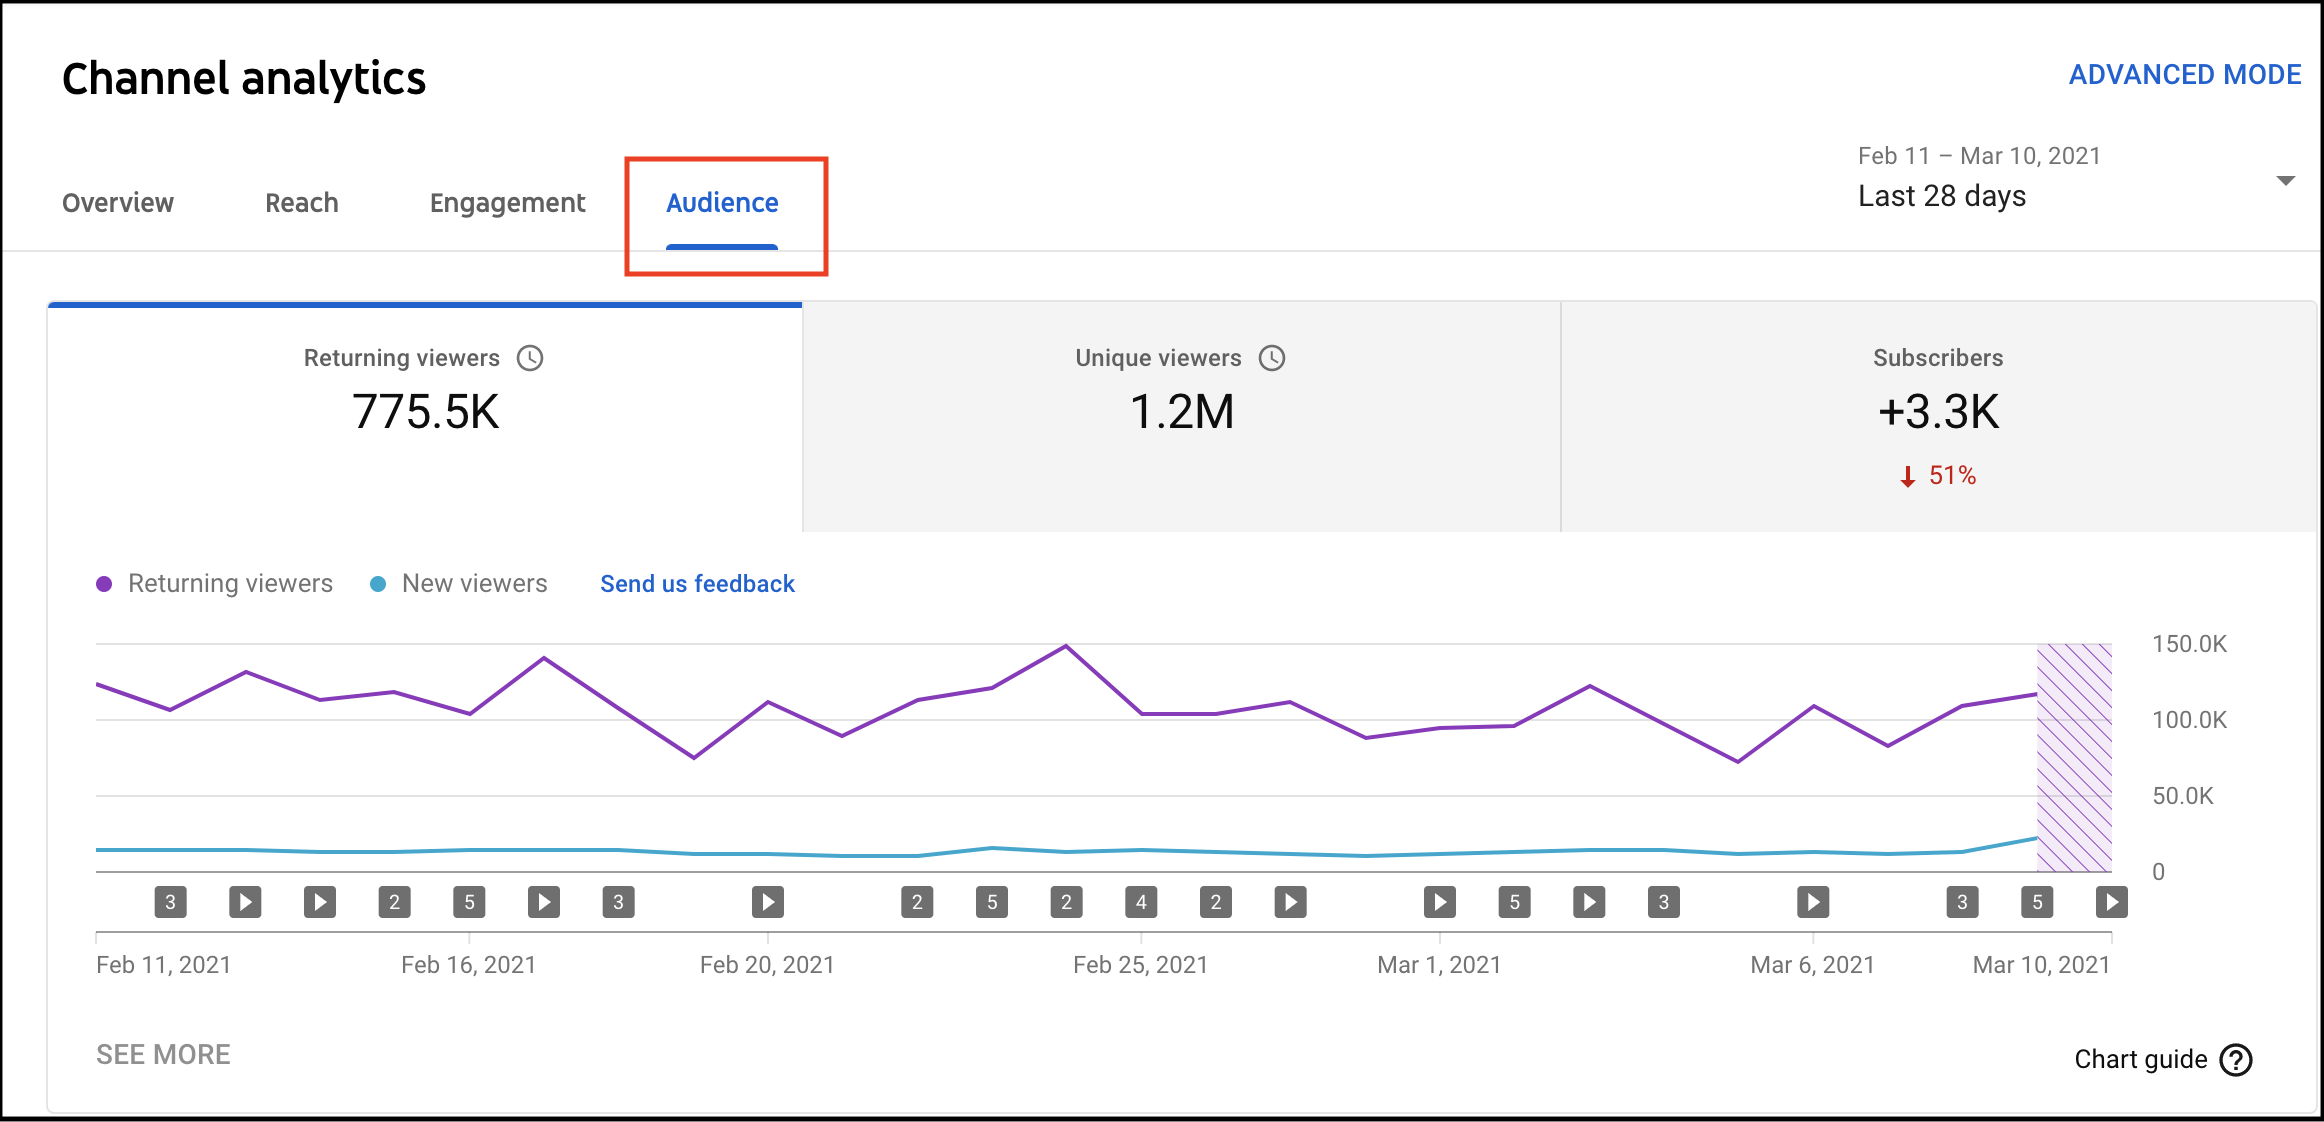2324x1122 pixels.
Task: Click the '4' videos marker near Feb 25
Action: pyautogui.click(x=1141, y=902)
